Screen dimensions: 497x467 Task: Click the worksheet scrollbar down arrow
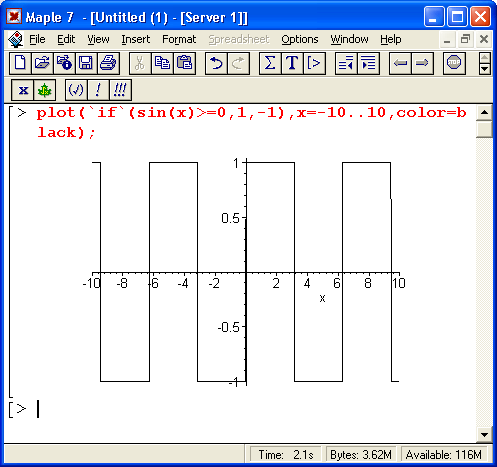click(484, 434)
